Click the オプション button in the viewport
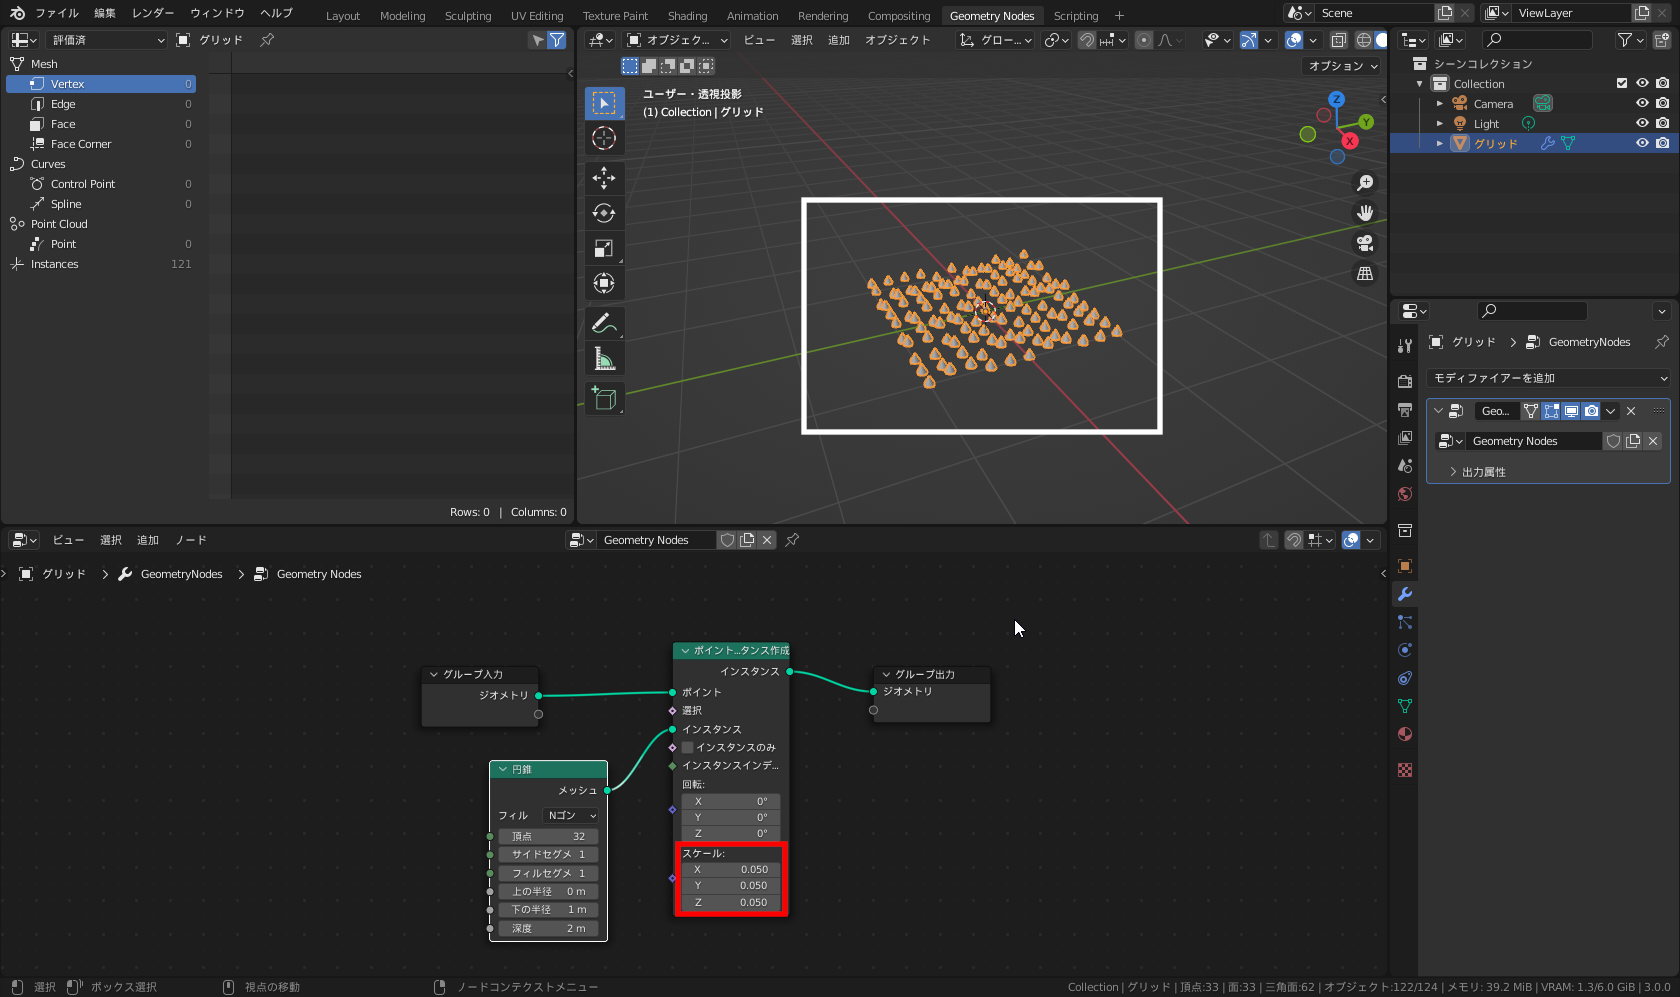This screenshot has height=997, width=1680. pos(1343,66)
